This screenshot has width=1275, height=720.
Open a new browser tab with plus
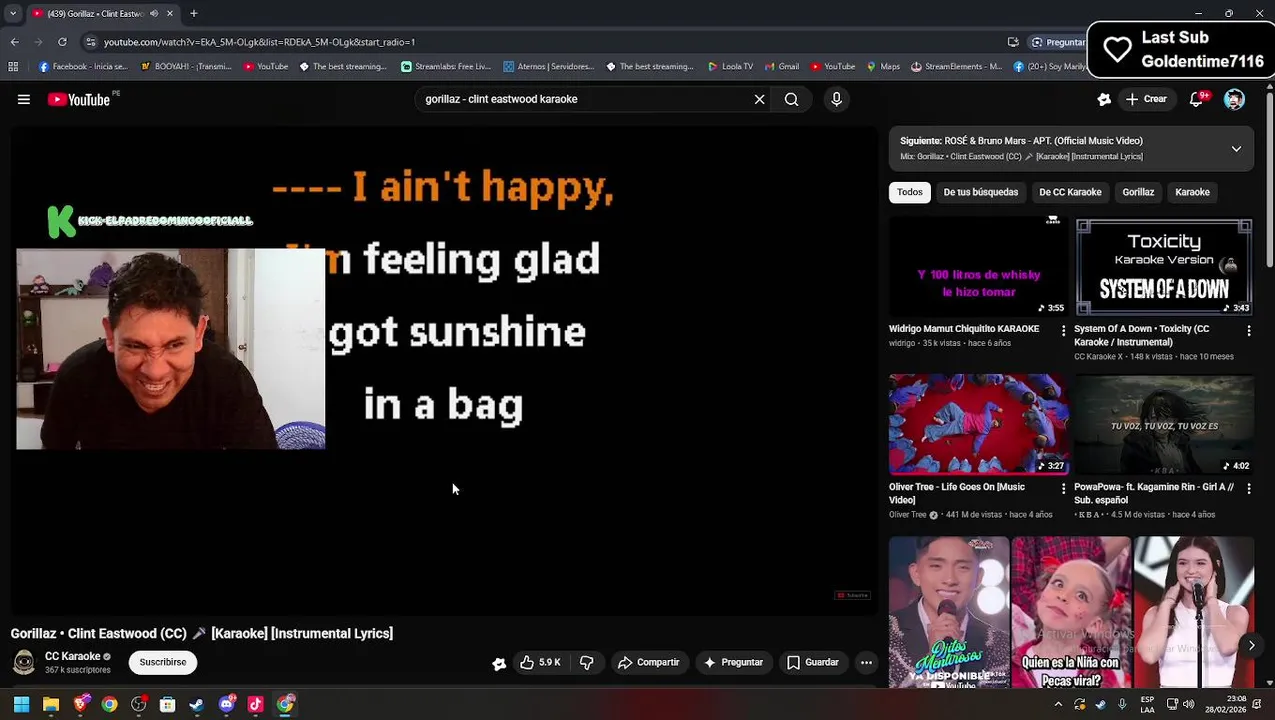(194, 13)
